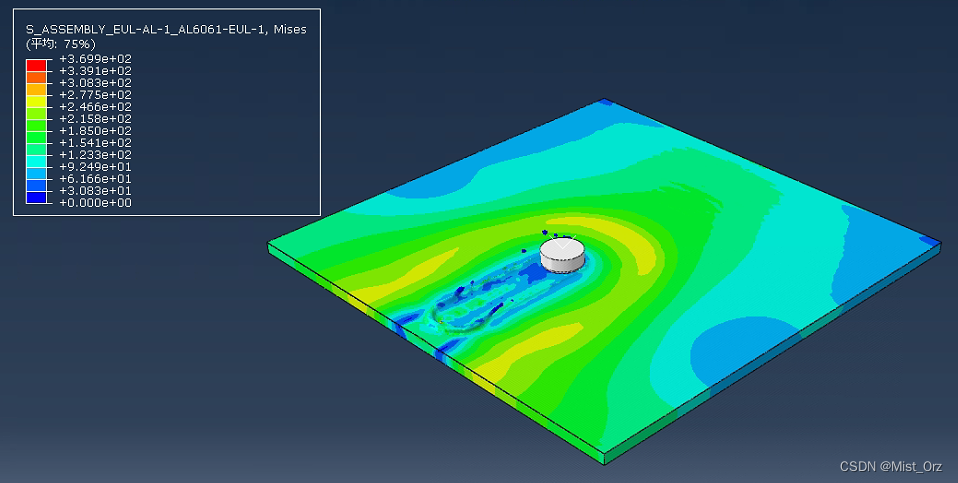Click the legend title ending in Mises
The width and height of the screenshot is (958, 483).
[166, 30]
